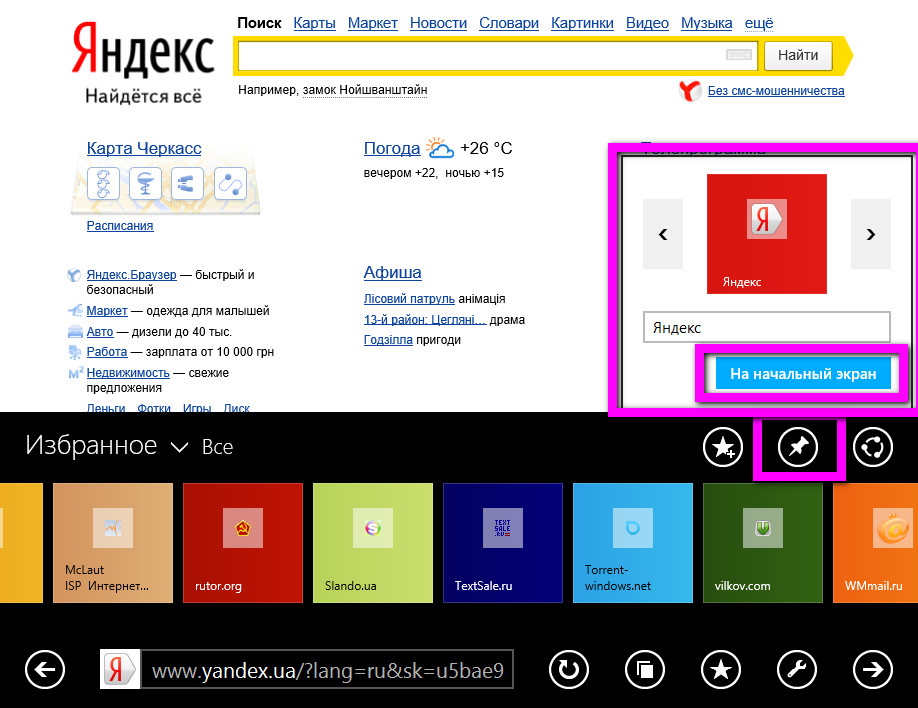This screenshot has height=708, width=918.
Task: Open the McLaut ISP favorite tile
Action: click(x=113, y=543)
